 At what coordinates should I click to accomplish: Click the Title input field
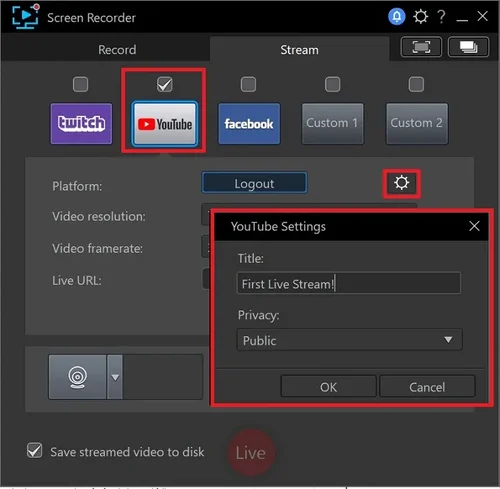click(349, 284)
